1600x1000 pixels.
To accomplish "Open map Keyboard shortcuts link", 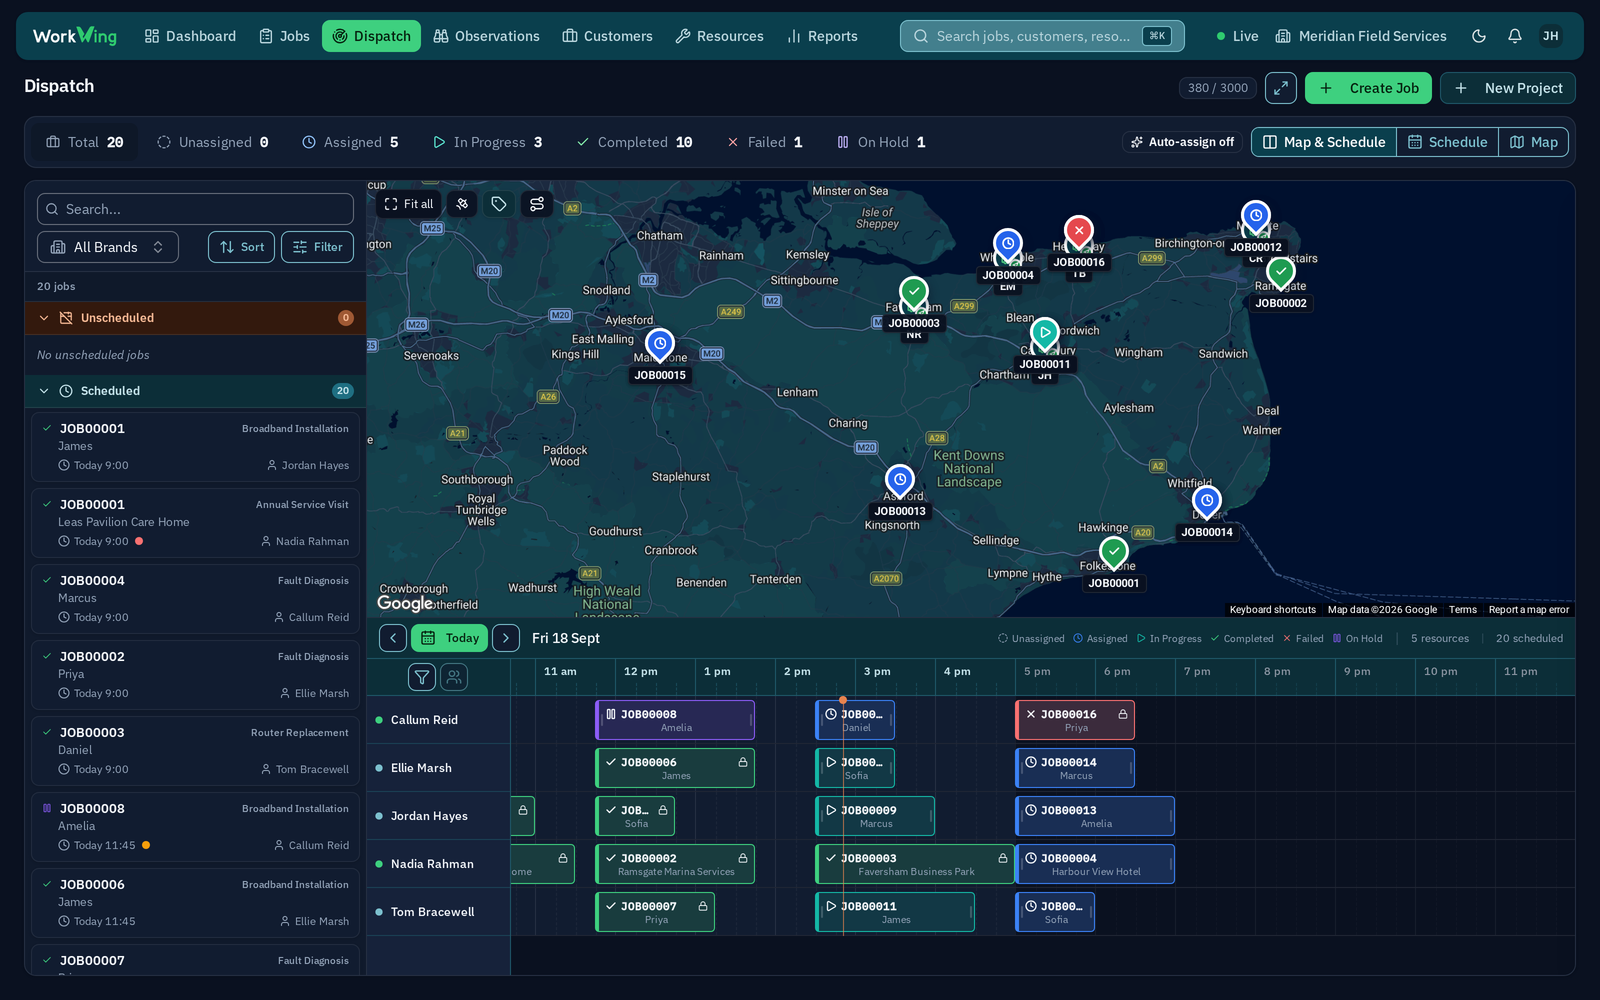I will pos(1272,610).
